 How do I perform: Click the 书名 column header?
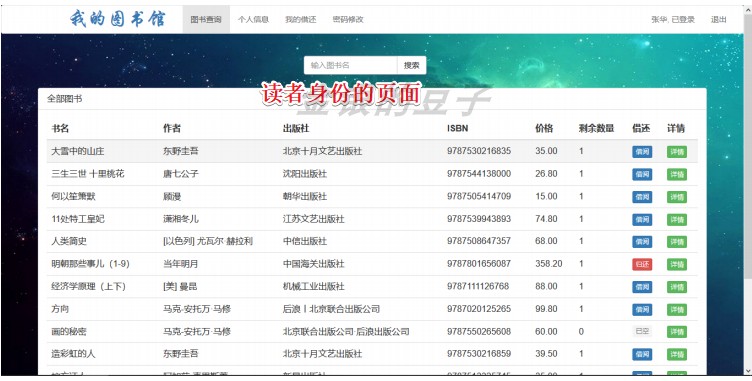coord(60,129)
